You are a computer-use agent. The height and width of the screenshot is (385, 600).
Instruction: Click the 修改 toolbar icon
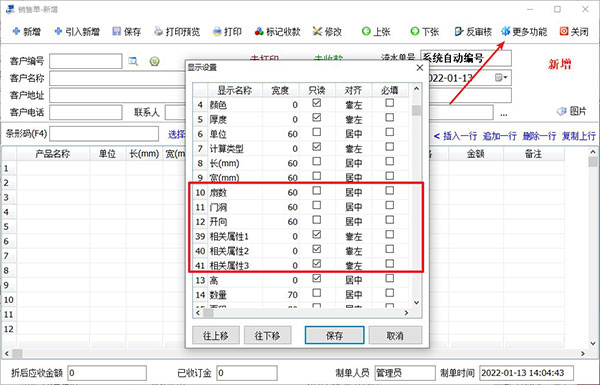click(x=317, y=31)
